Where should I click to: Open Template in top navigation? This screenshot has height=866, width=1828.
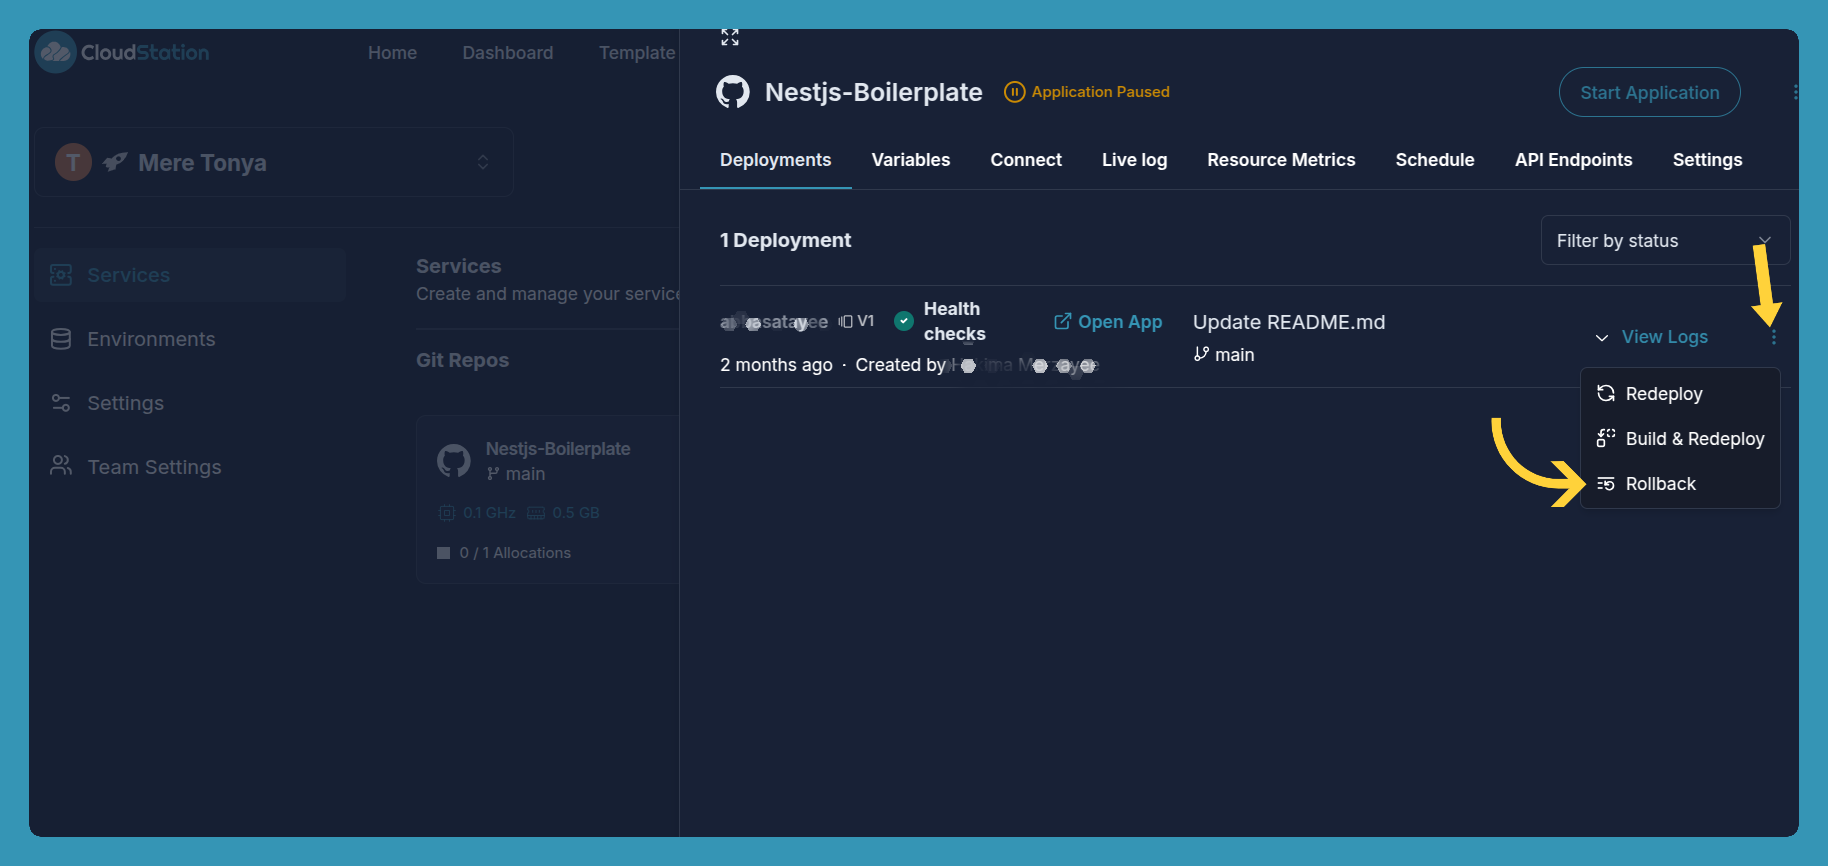[637, 53]
